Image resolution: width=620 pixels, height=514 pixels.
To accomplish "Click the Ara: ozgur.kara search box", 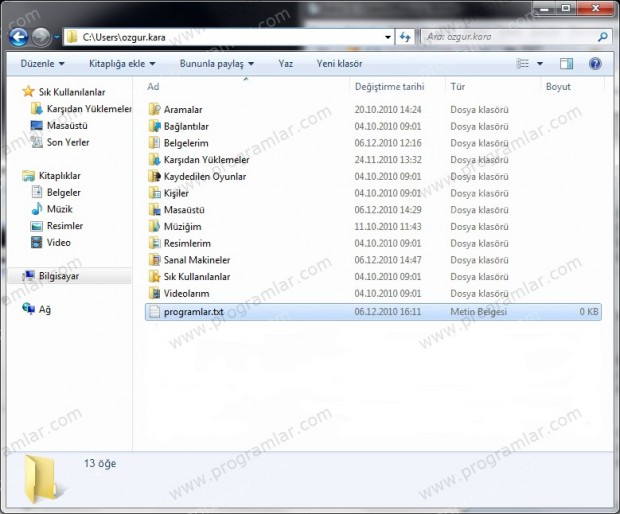I will coord(509,37).
